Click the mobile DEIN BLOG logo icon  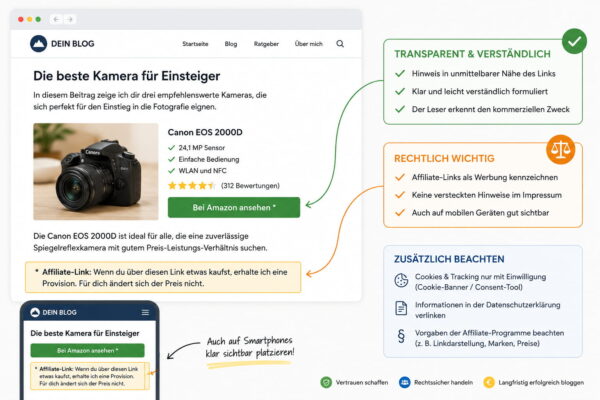35,312
